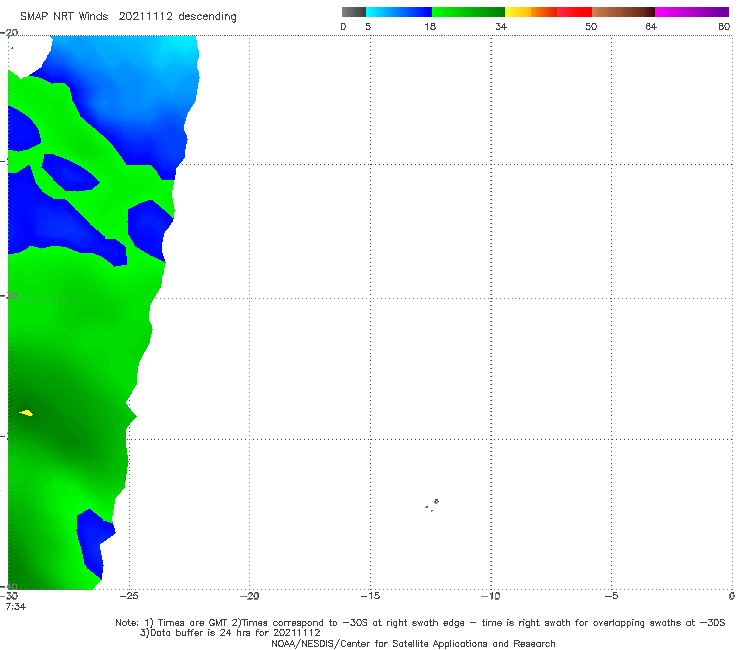Click the longitude axis label '-5'
The image size is (740, 650).
tap(612, 596)
